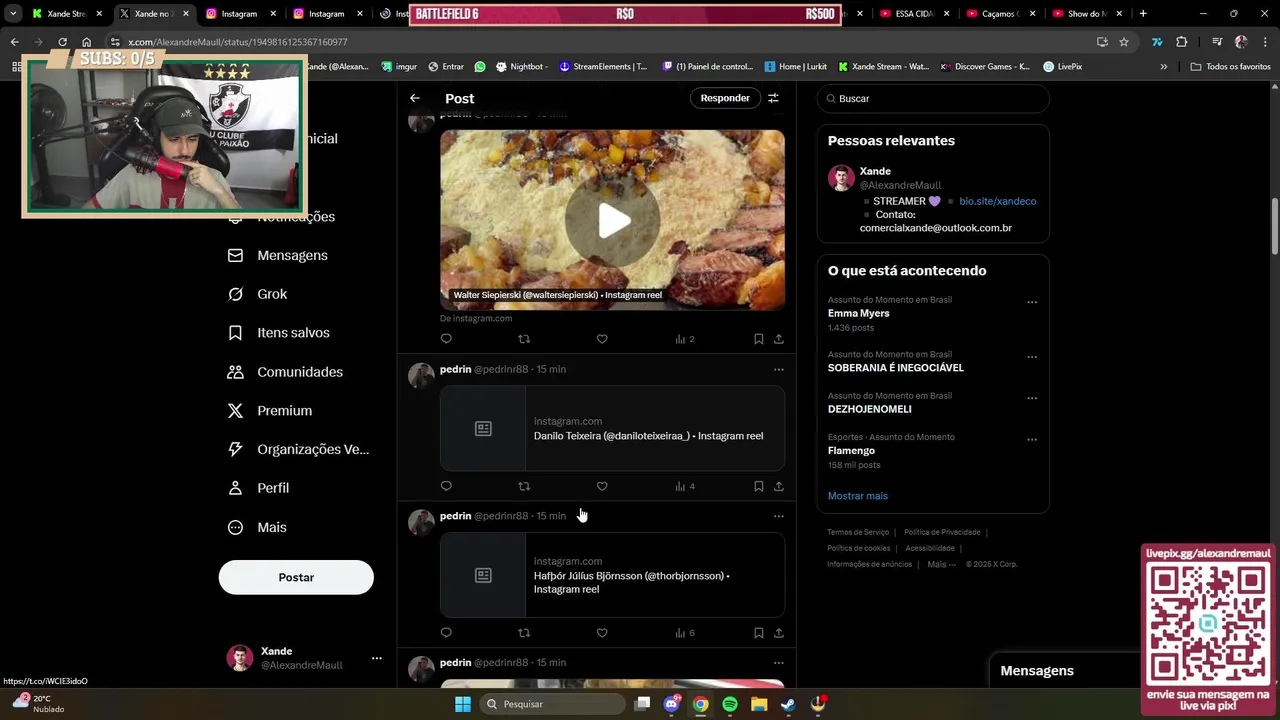Bookmark the Hafþór Björnsson reel post

pos(759,633)
